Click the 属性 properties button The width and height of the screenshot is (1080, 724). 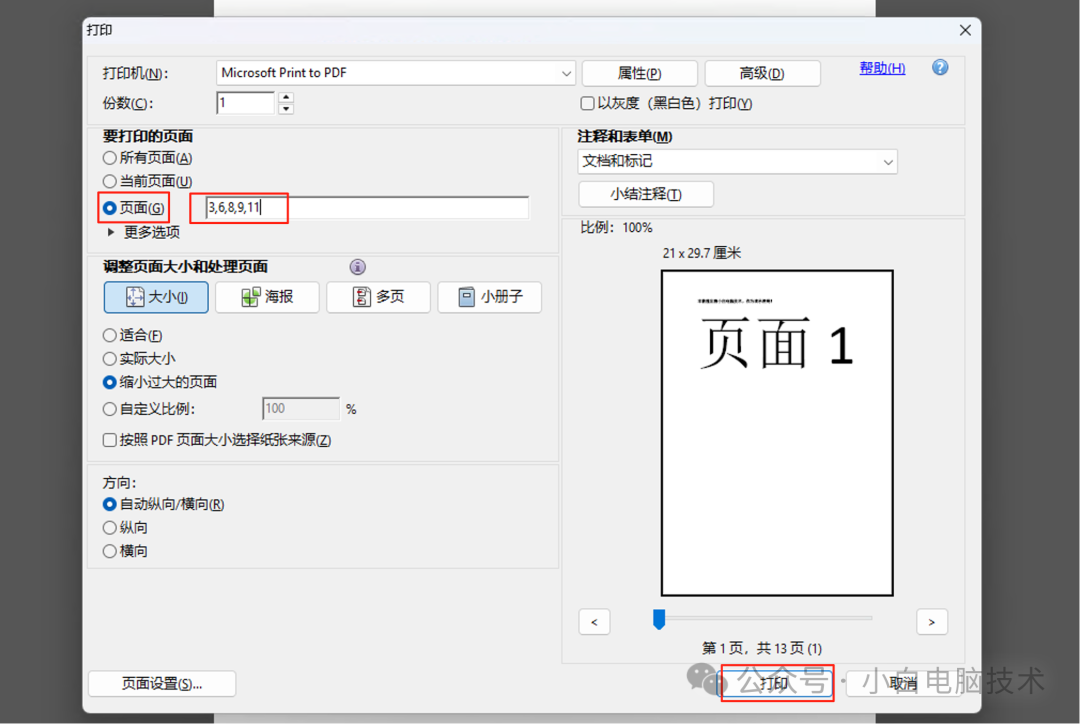pos(639,73)
